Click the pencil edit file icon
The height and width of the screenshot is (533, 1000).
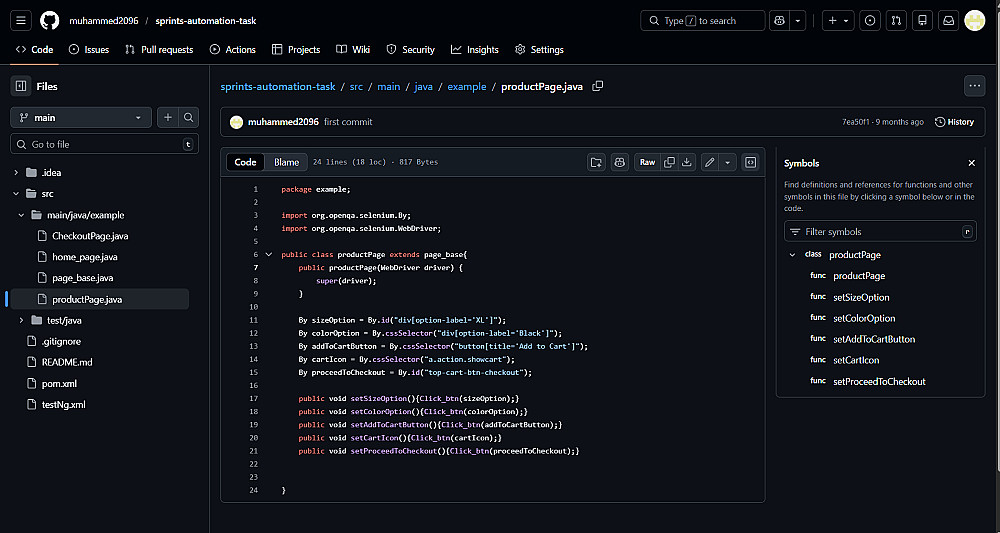tap(709, 162)
